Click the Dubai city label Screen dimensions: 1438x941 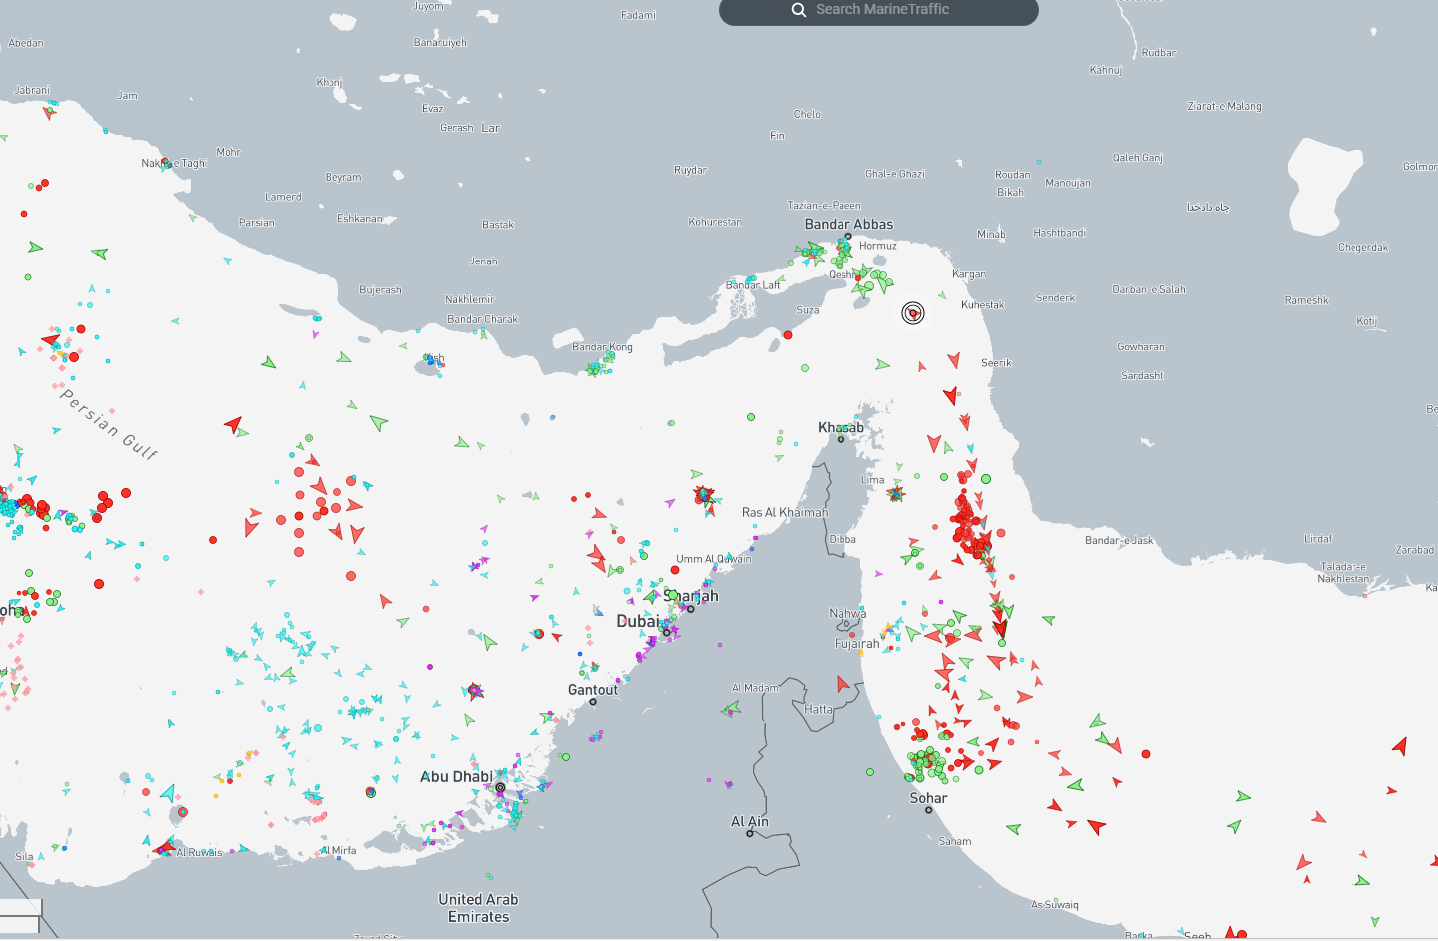point(638,621)
